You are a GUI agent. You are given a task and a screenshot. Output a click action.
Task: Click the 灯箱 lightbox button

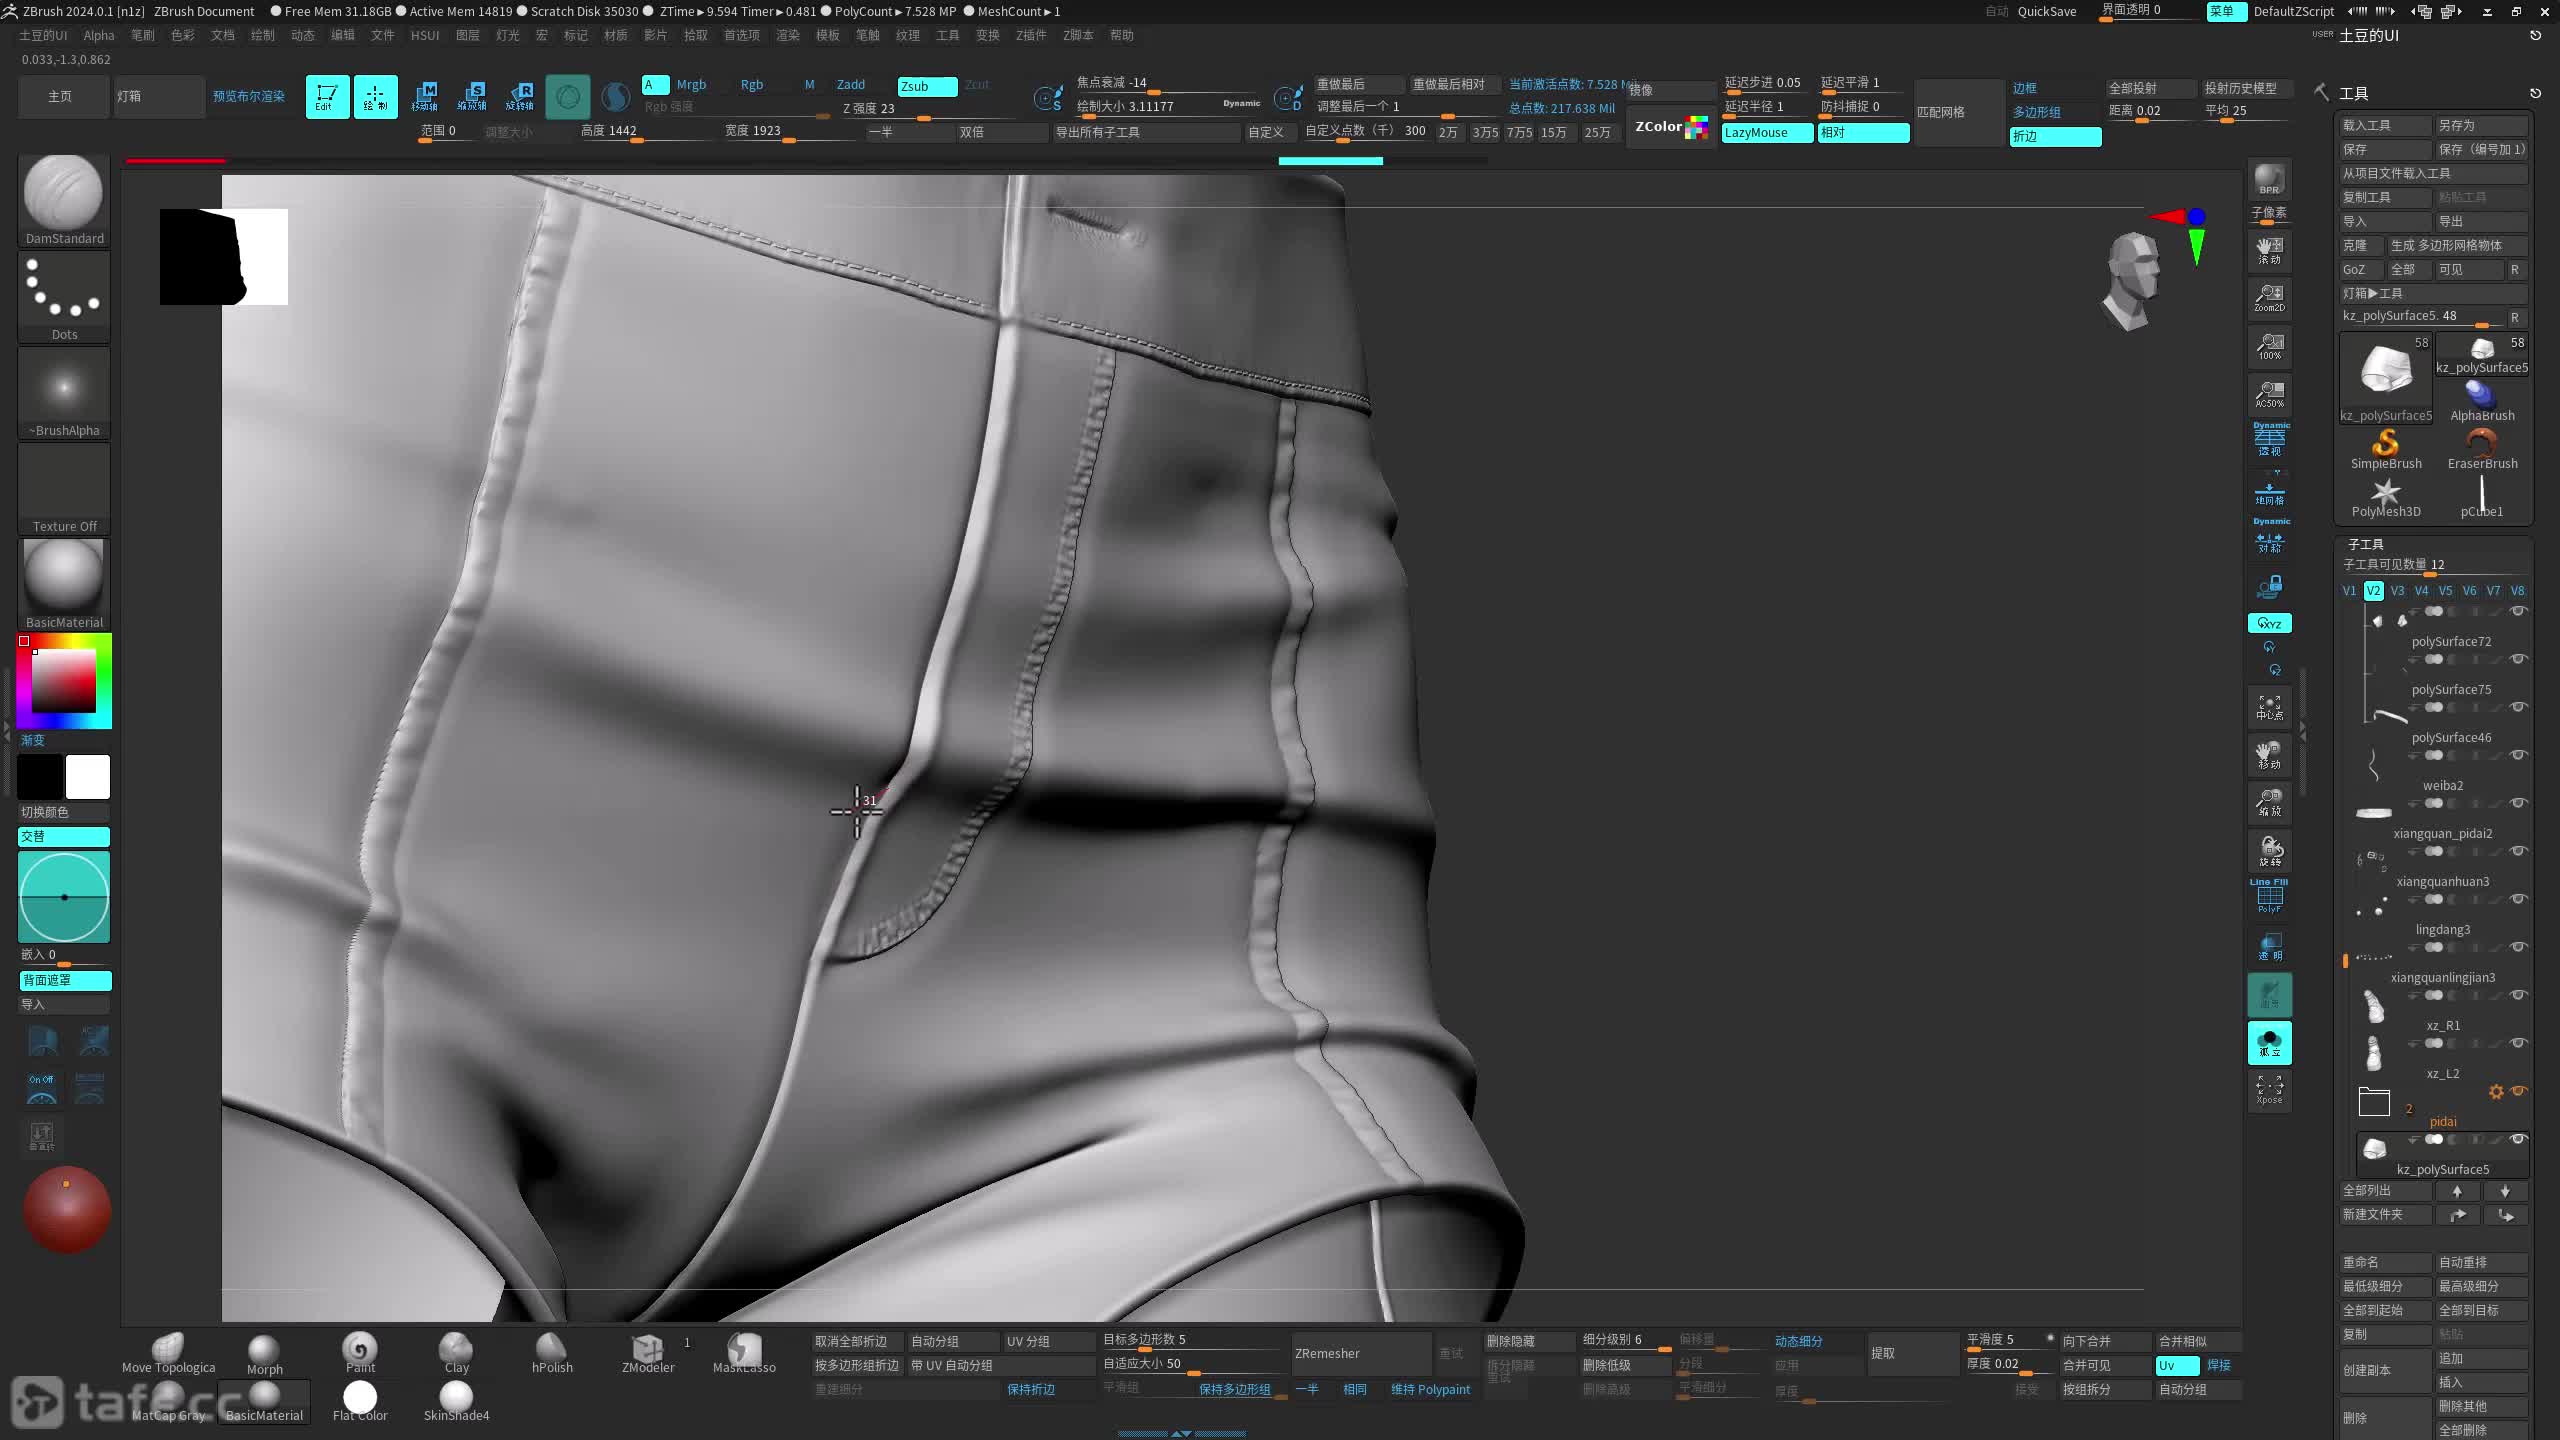coord(160,97)
